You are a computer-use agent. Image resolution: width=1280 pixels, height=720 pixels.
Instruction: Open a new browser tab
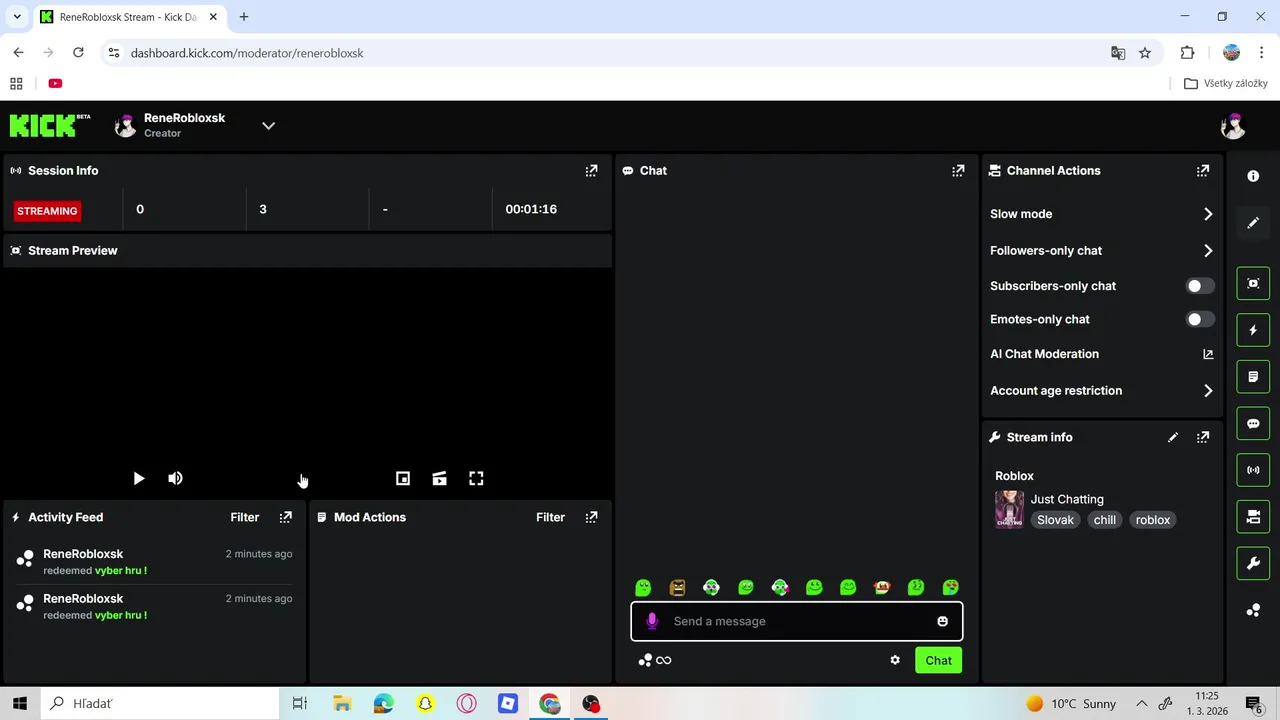244,17
